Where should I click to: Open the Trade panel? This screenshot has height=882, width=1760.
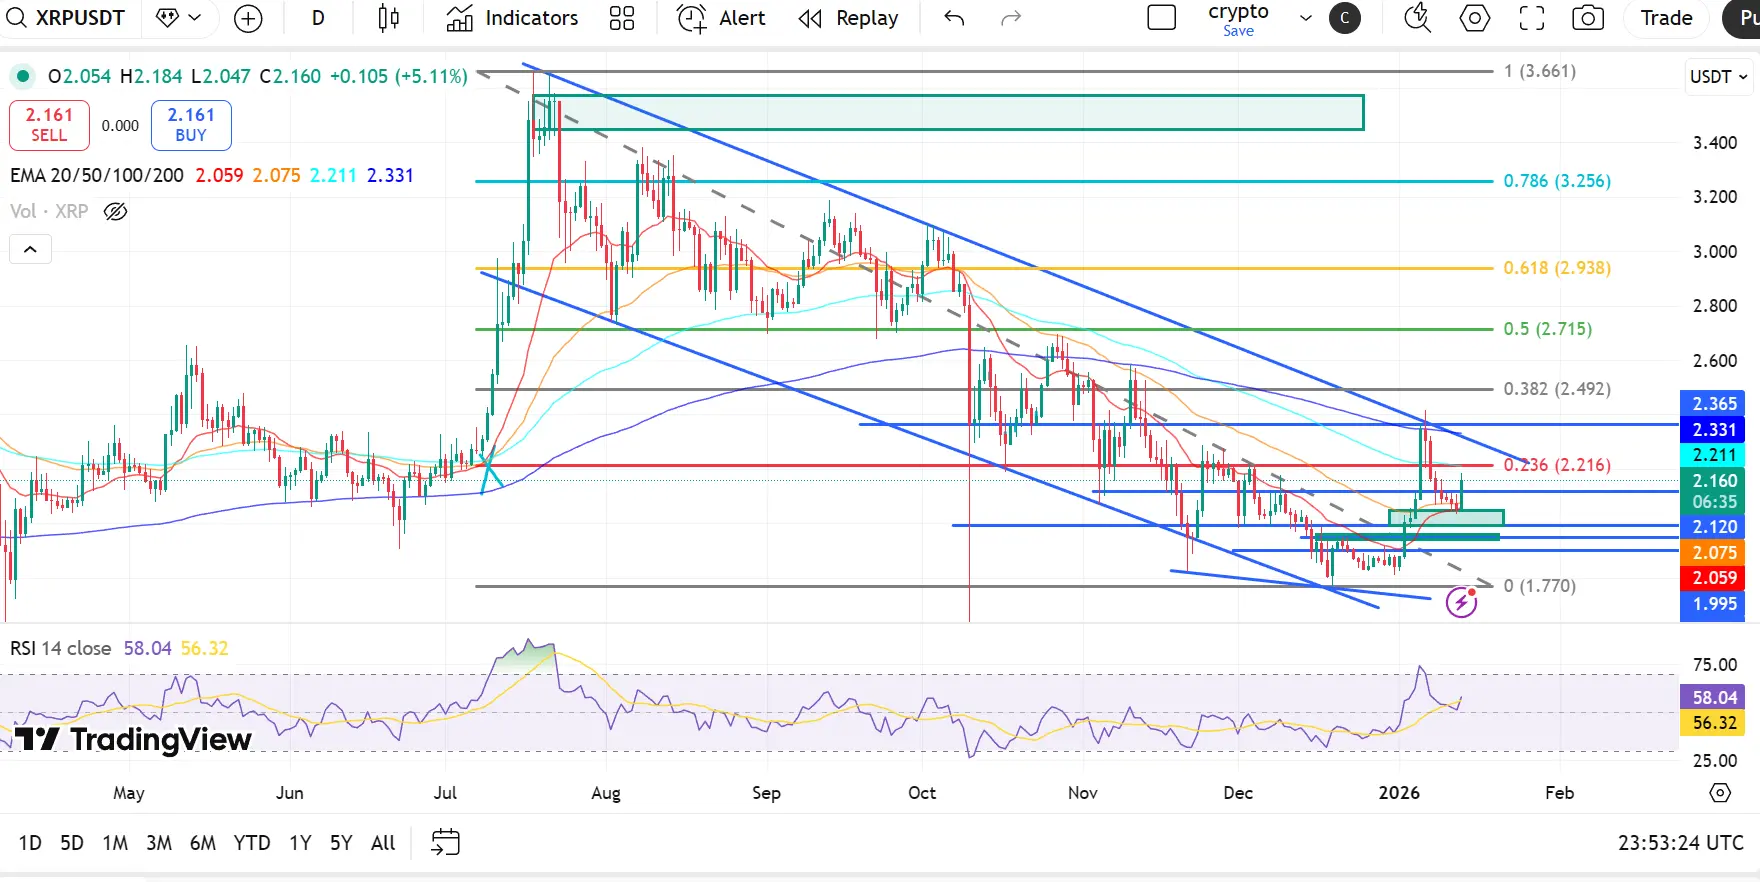[1666, 18]
